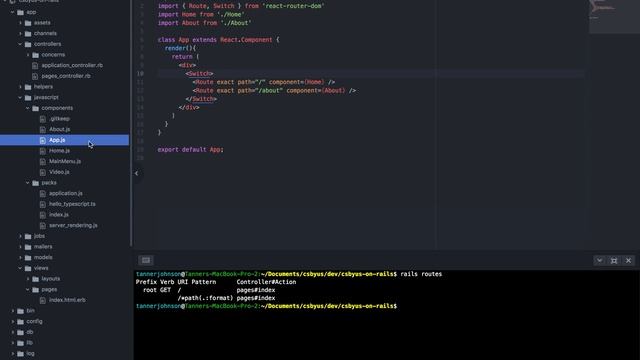This screenshot has height=360, width=640.
Task: Expand the layouts folder chevron
Action: click(x=28, y=279)
